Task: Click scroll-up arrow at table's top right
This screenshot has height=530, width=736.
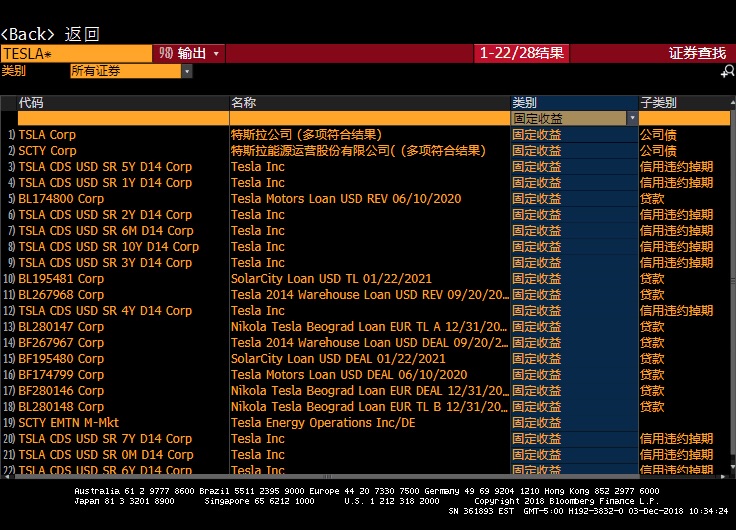Action: tap(733, 101)
